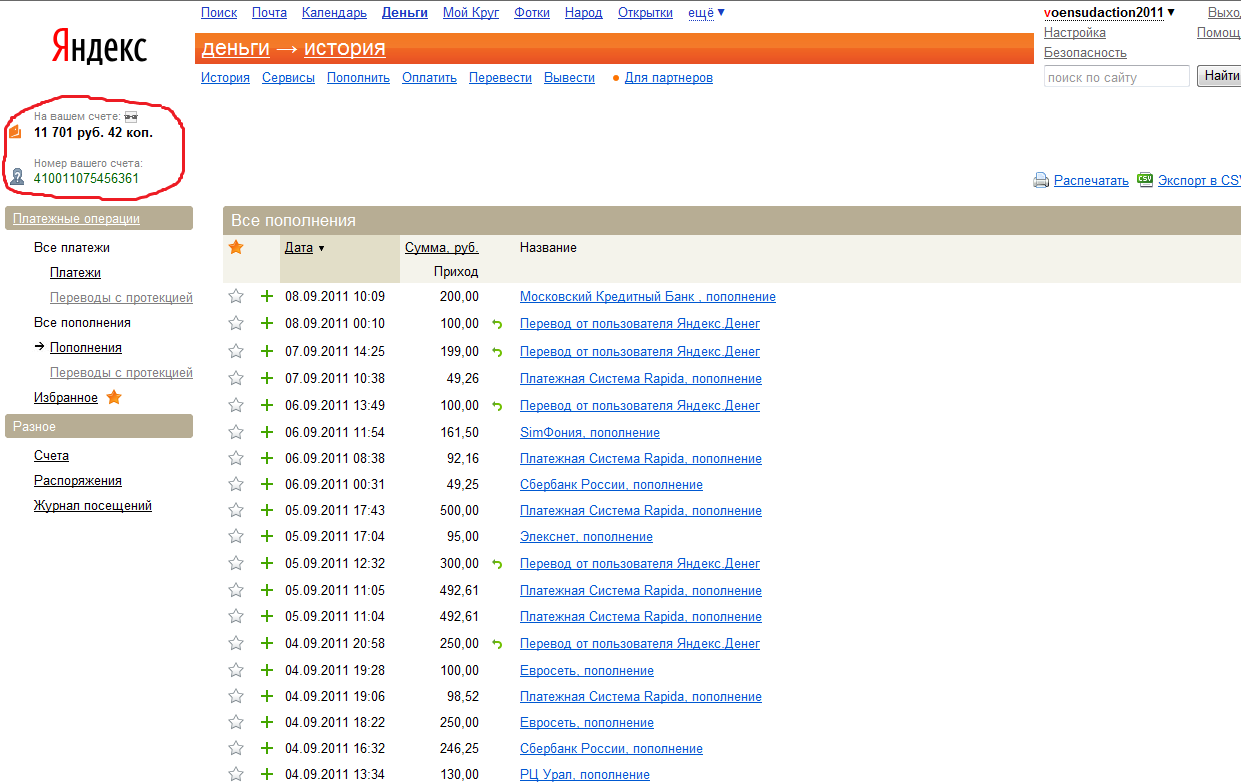1241x784 pixels.
Task: Click the поиск по сайту search field
Action: click(x=1116, y=77)
